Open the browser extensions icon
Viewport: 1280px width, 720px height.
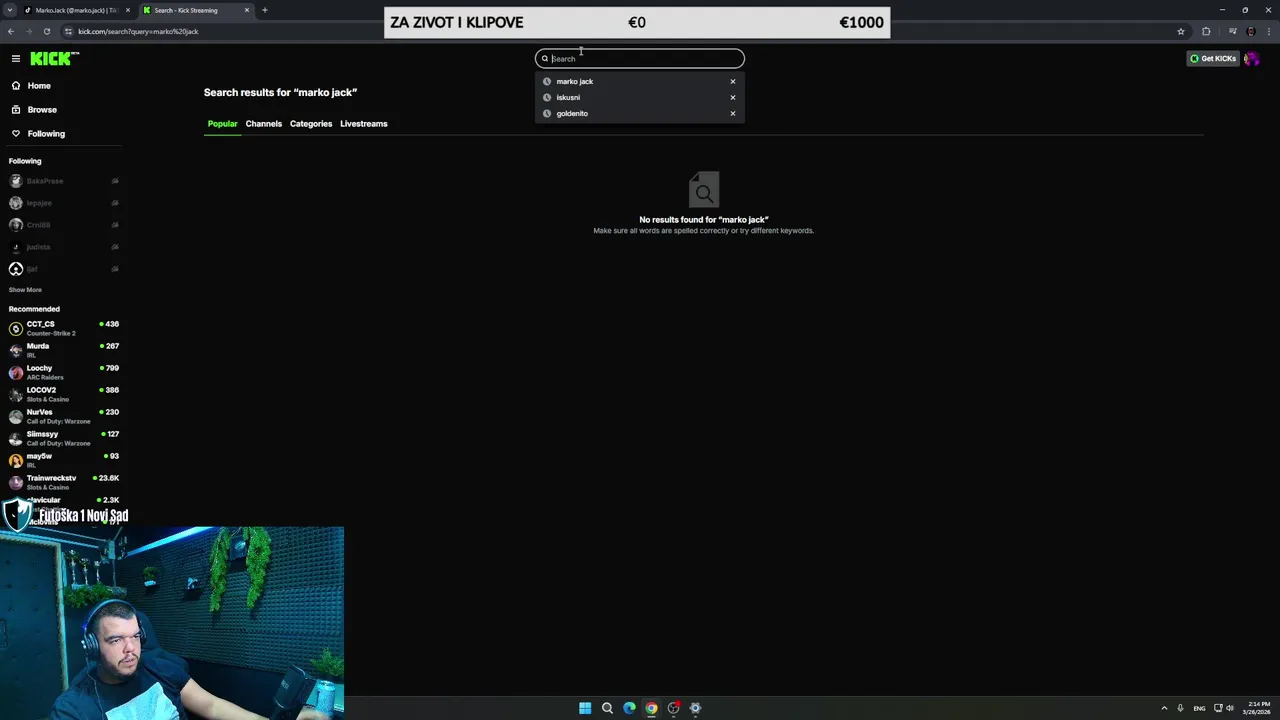pos(1206,31)
